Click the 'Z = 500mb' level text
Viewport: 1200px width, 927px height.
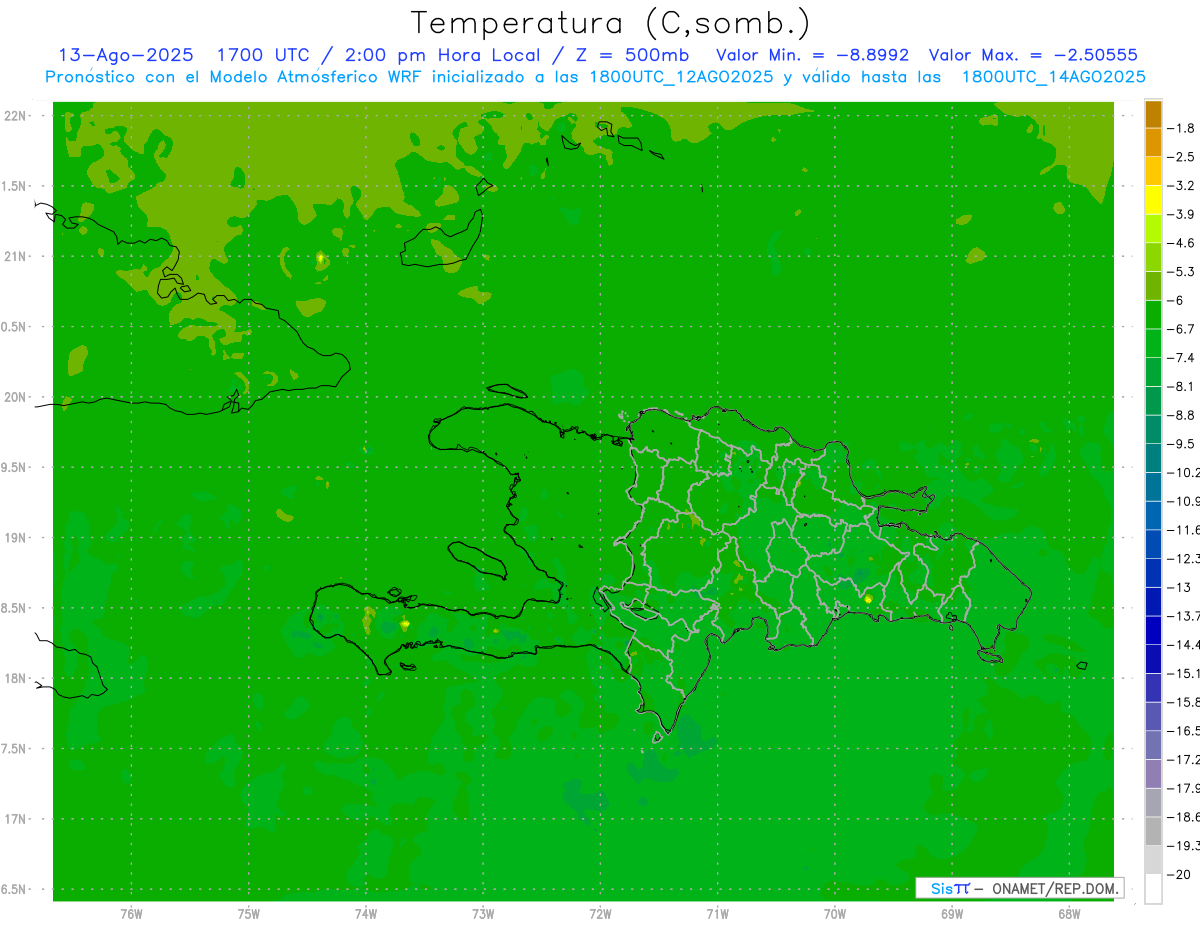(x=632, y=55)
